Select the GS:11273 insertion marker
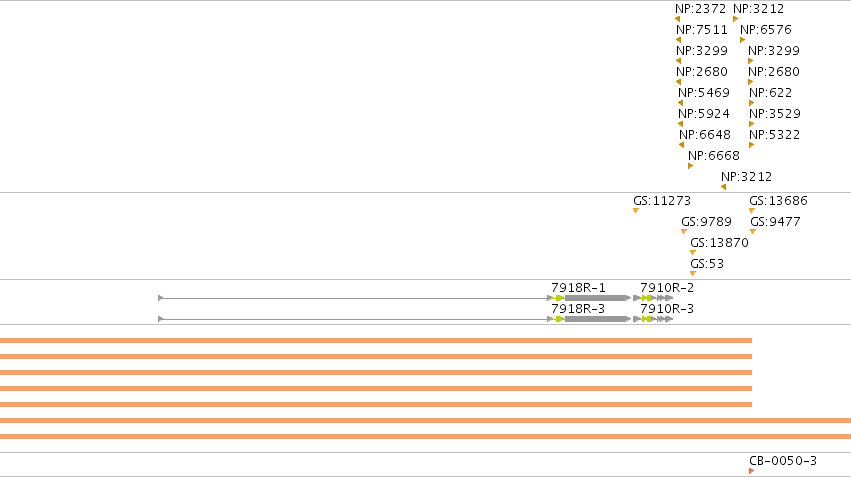This screenshot has height=477, width=851. click(x=636, y=211)
